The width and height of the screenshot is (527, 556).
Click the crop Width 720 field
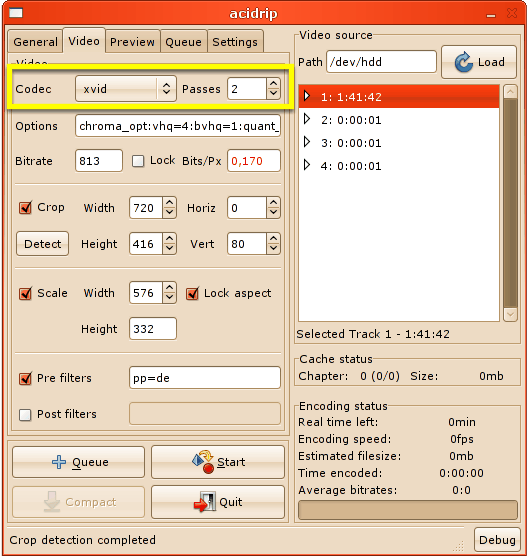[x=146, y=208]
